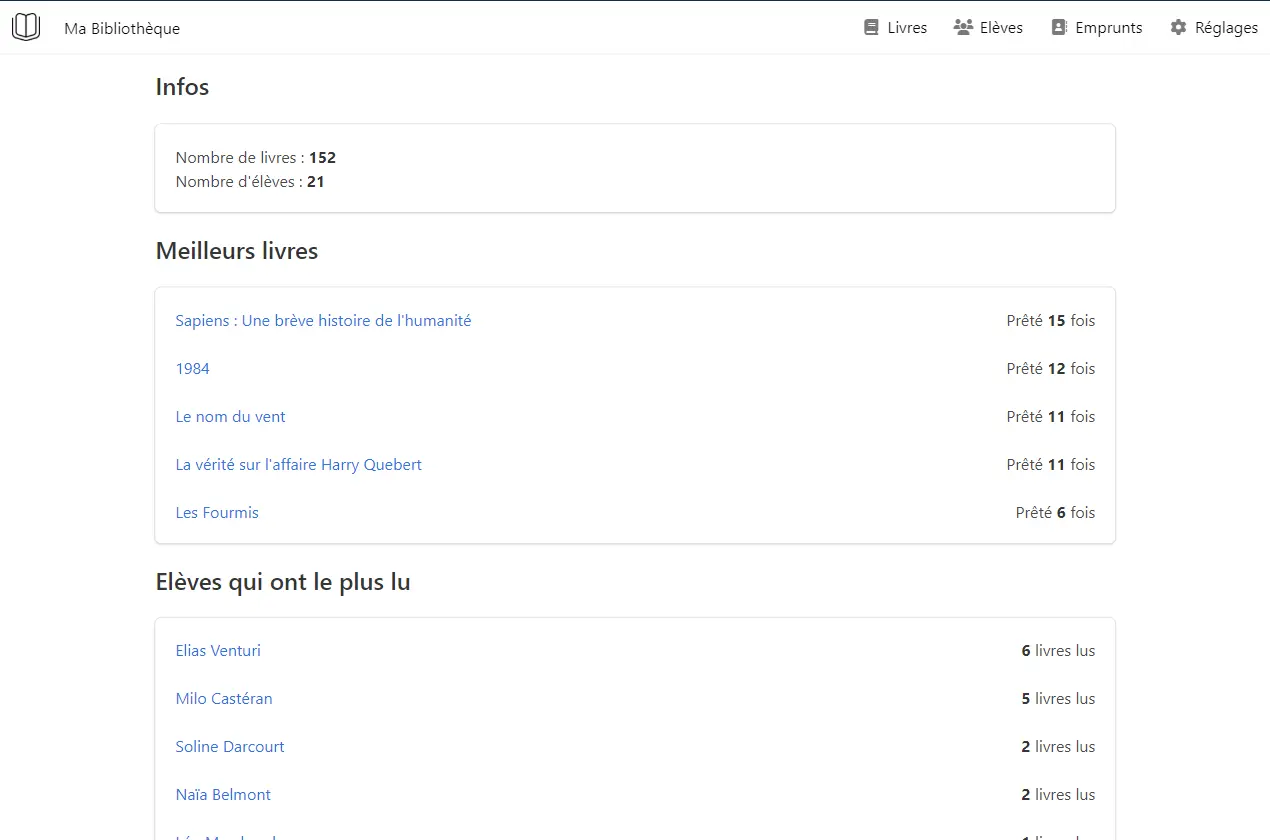Open the book Sapiens : Une brève histoire de l'humanité
Viewport: 1270px width, 840px height.
(323, 321)
